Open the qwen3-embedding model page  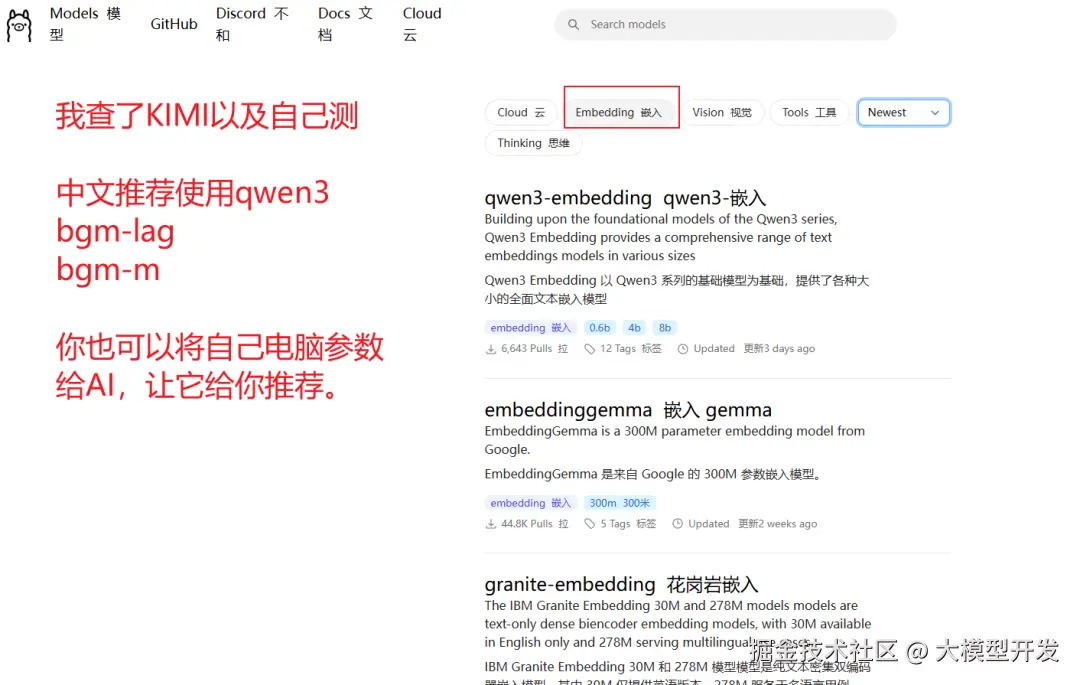click(625, 198)
